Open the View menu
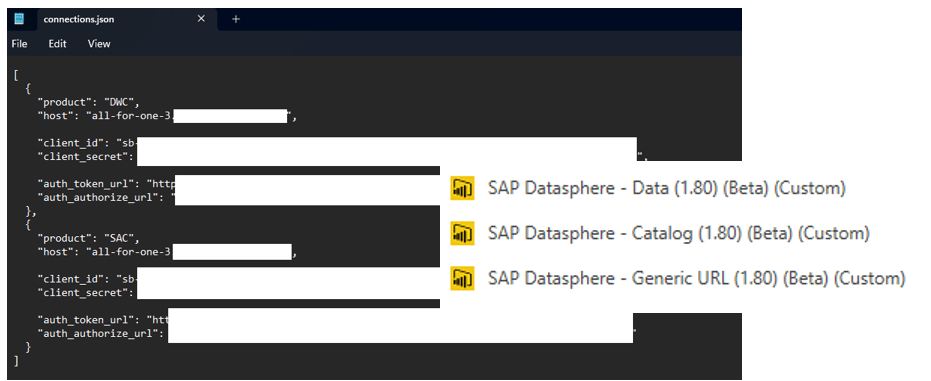The image size is (931, 381). tap(99, 43)
